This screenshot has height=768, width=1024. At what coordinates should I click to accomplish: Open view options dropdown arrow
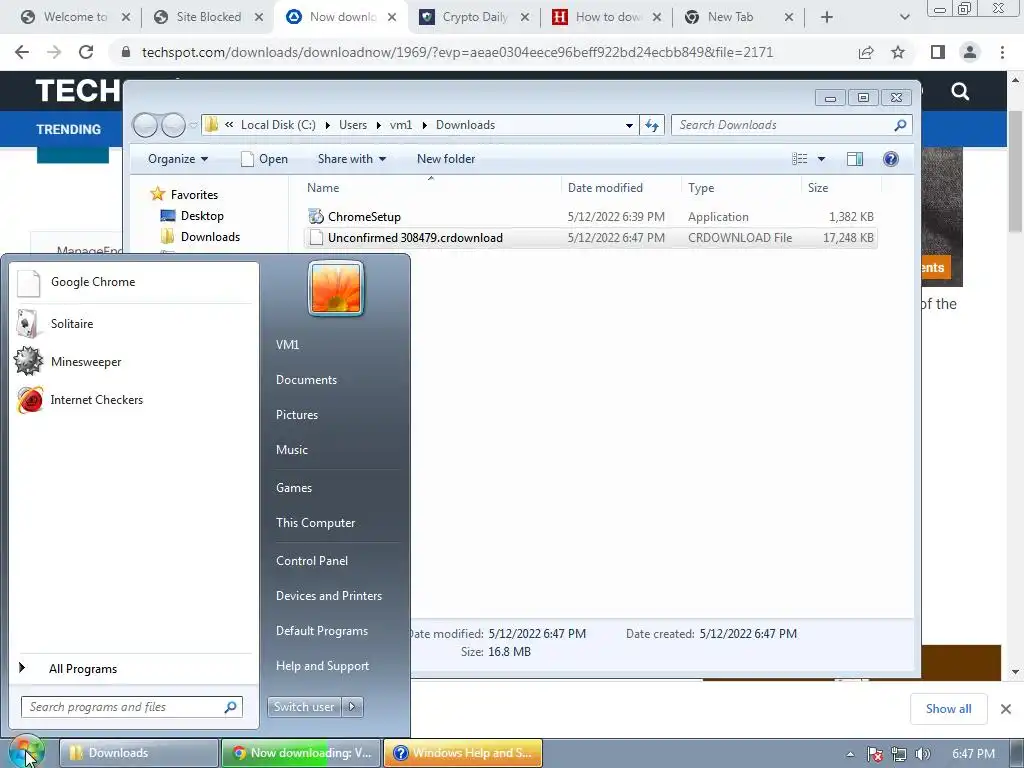click(822, 159)
